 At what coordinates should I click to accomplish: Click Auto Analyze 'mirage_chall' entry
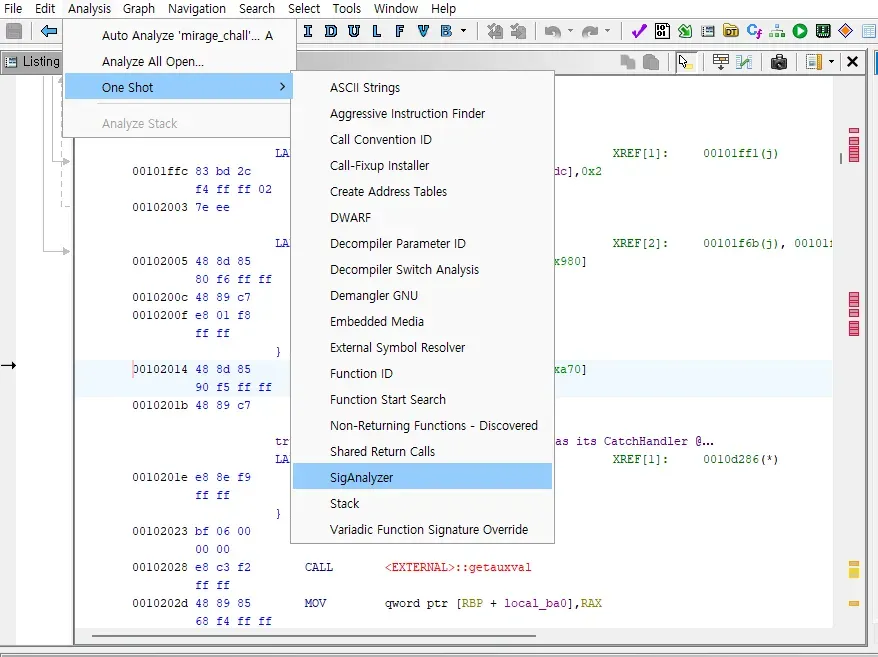(180, 35)
